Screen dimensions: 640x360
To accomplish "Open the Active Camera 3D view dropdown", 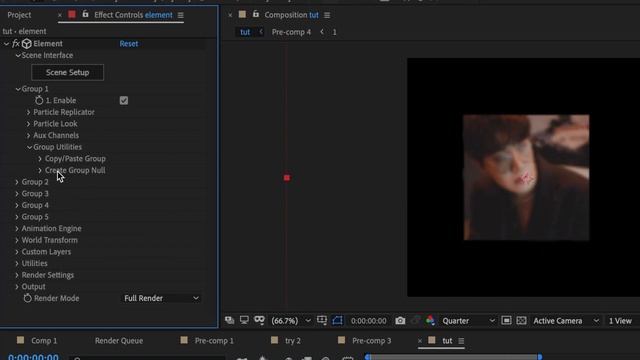I will coord(566,321).
